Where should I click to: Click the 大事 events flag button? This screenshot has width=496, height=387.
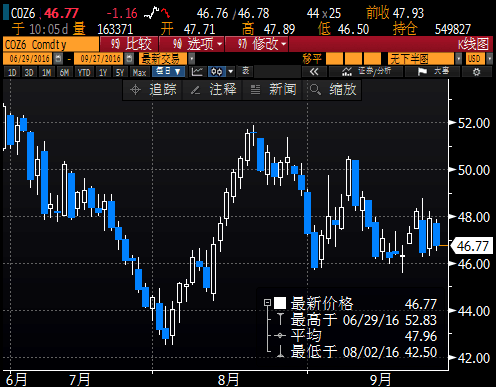(x=432, y=72)
